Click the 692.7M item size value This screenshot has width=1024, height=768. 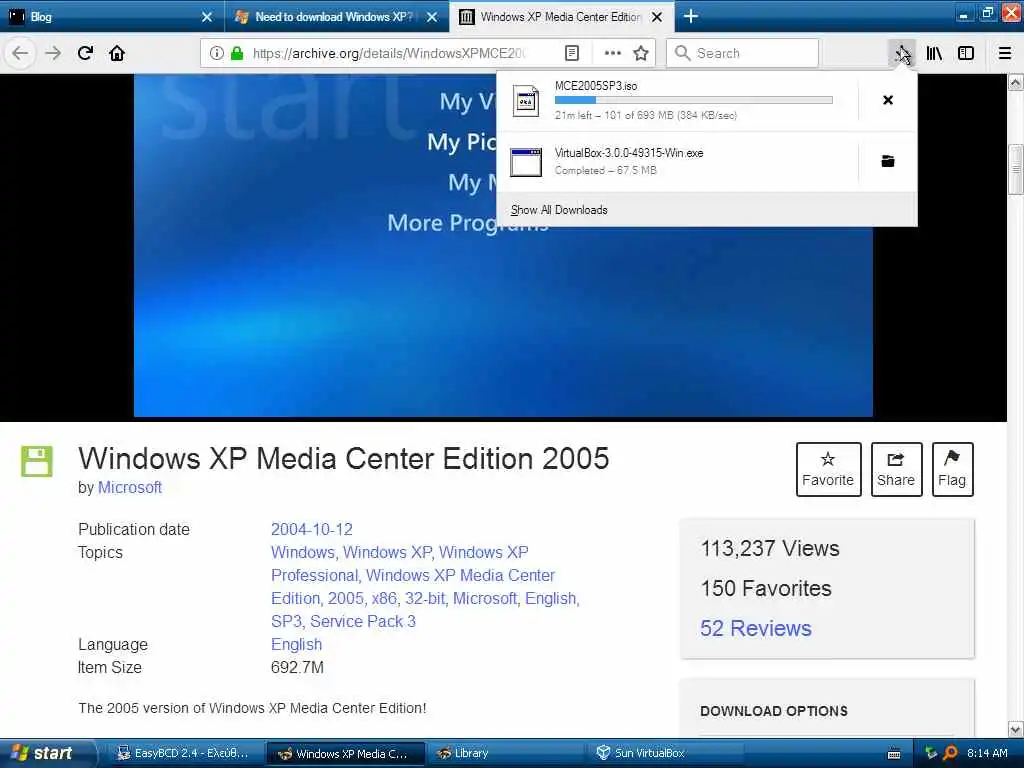tap(297, 667)
